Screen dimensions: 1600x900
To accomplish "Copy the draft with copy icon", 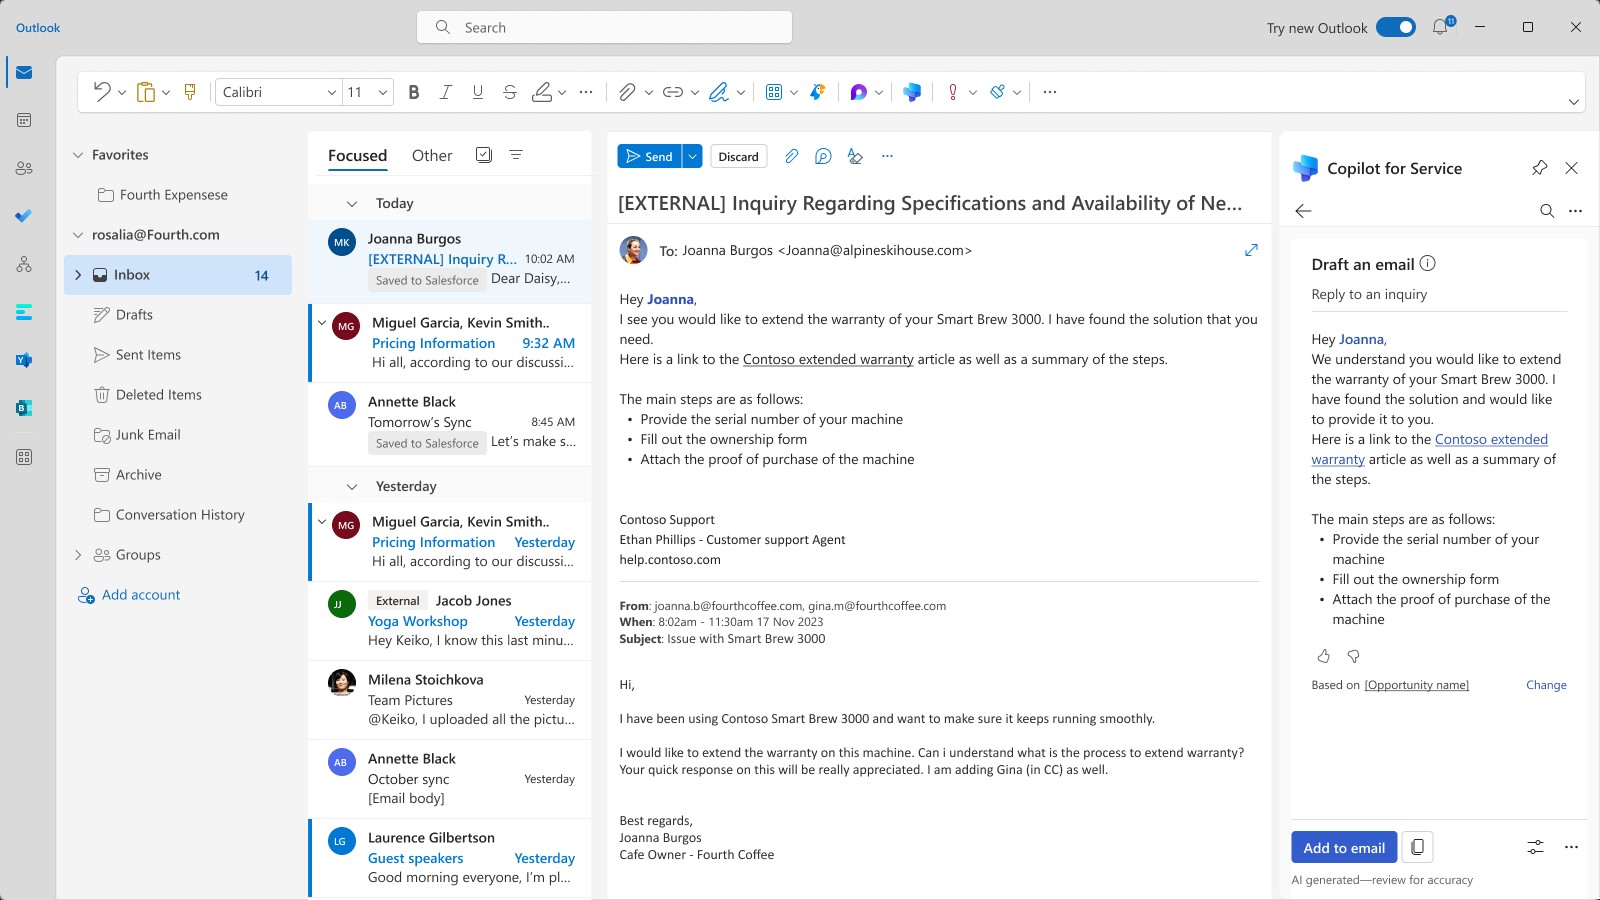I will [x=1418, y=847].
